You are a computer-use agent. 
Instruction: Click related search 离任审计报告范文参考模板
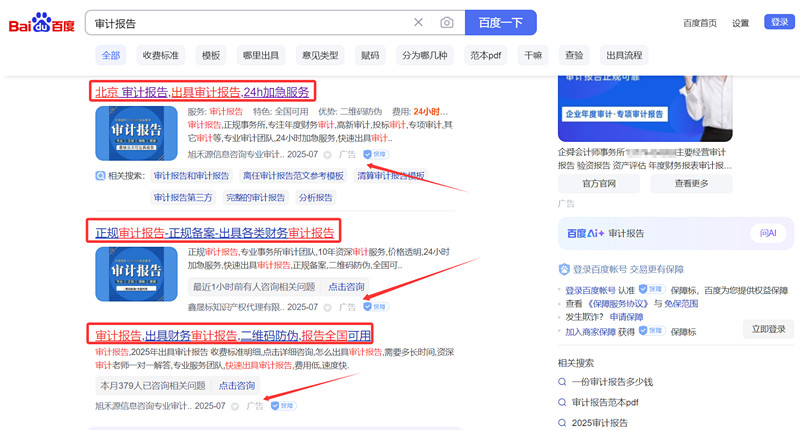click(293, 176)
